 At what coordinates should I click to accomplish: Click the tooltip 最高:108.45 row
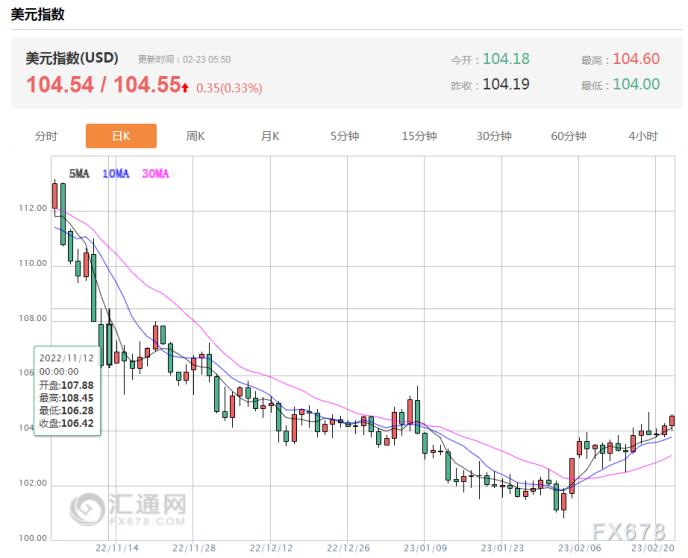pyautogui.click(x=67, y=398)
